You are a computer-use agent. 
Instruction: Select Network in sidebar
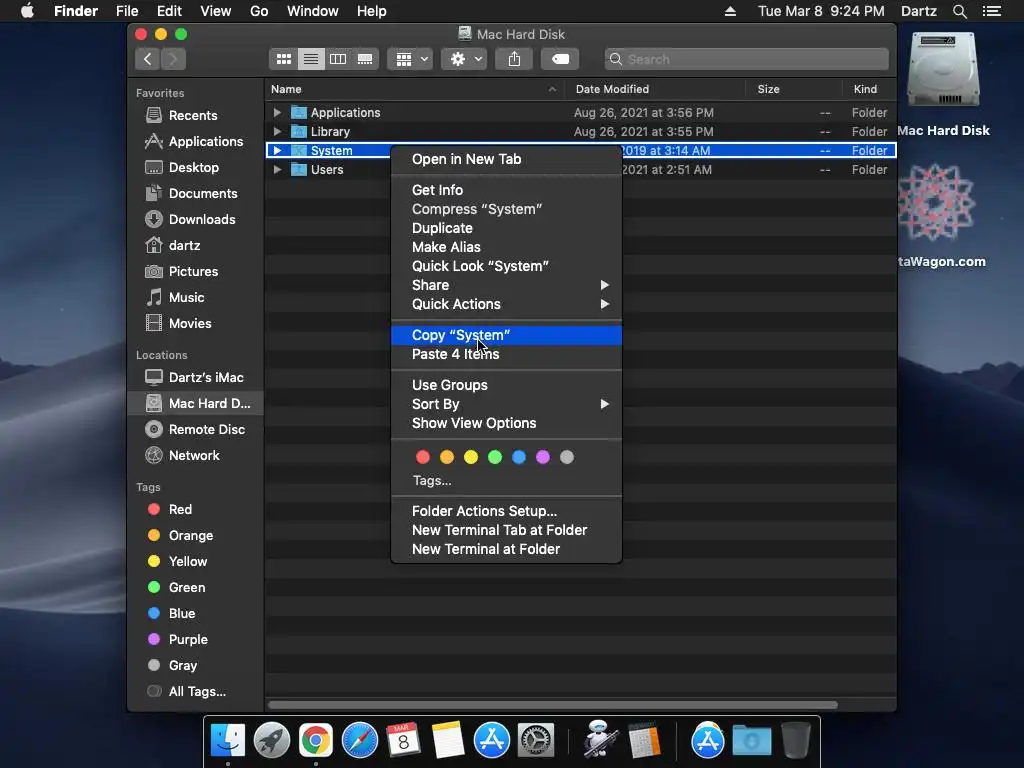[x=194, y=456]
